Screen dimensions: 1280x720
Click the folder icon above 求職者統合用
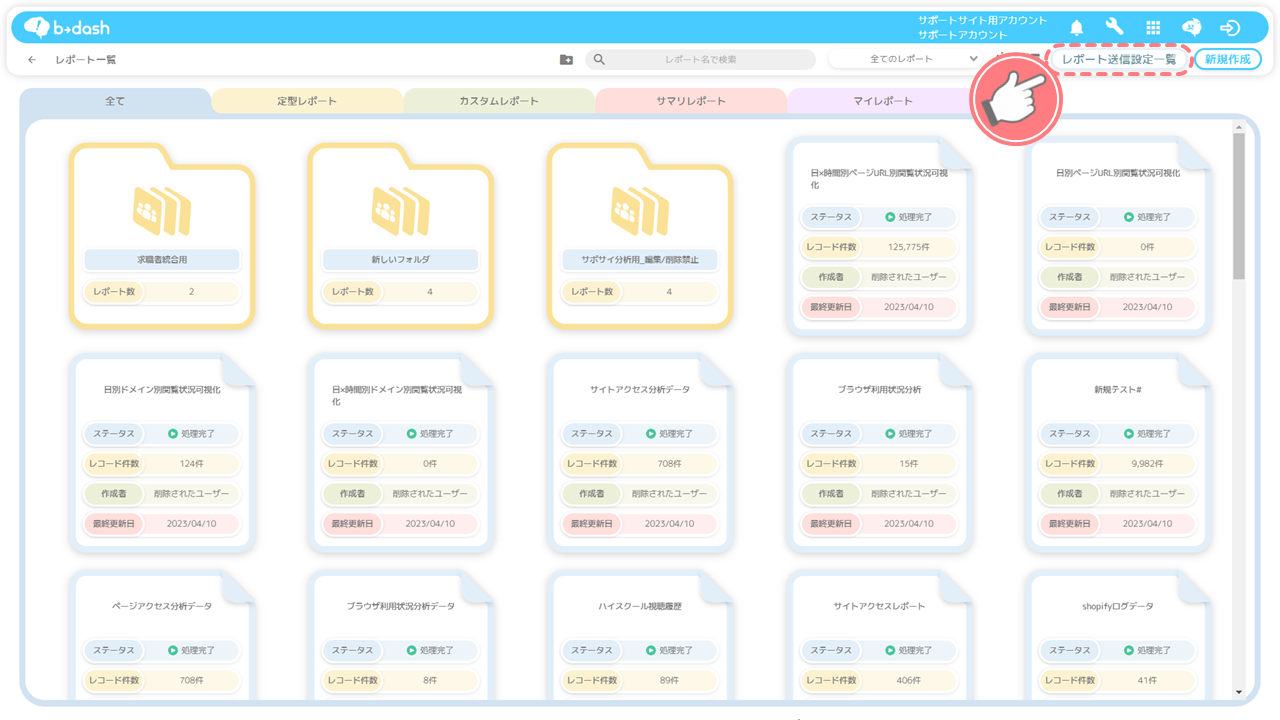(162, 211)
